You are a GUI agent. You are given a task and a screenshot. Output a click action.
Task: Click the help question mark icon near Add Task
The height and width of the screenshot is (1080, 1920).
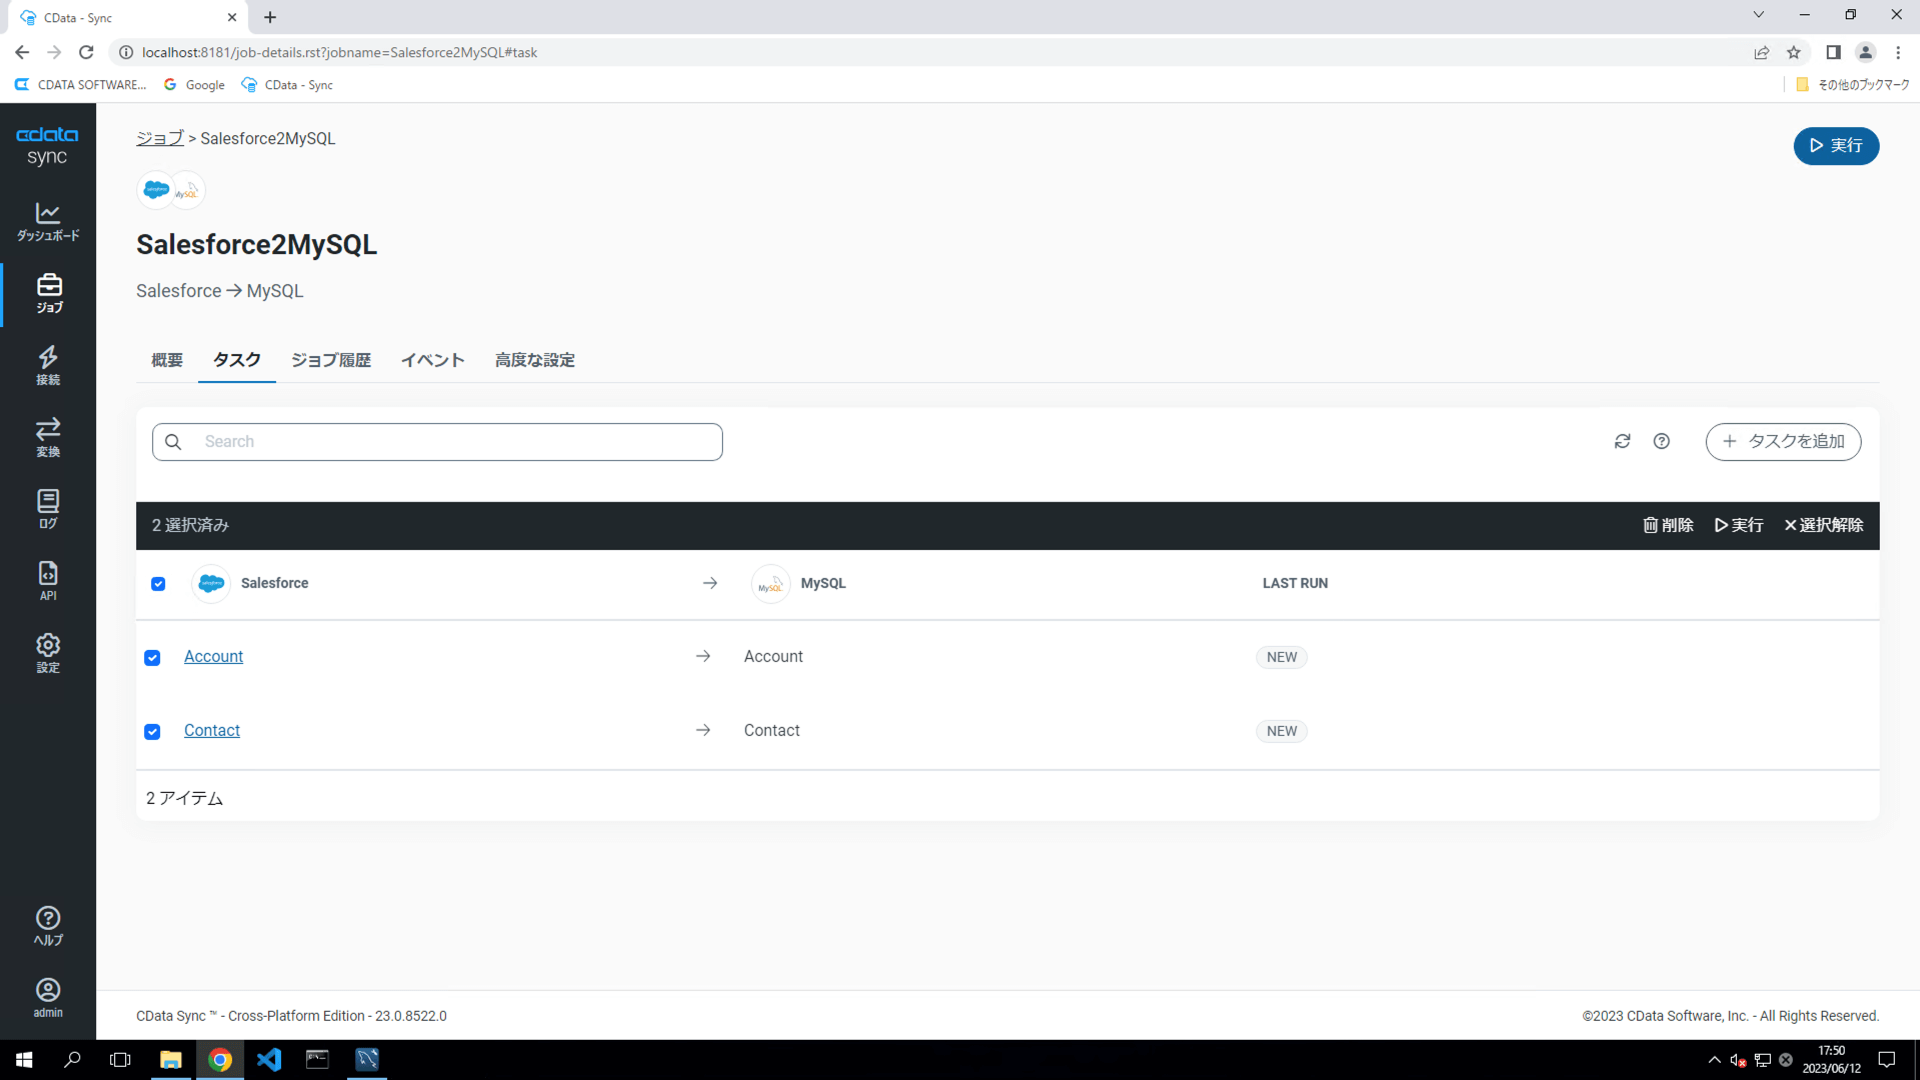coord(1661,441)
